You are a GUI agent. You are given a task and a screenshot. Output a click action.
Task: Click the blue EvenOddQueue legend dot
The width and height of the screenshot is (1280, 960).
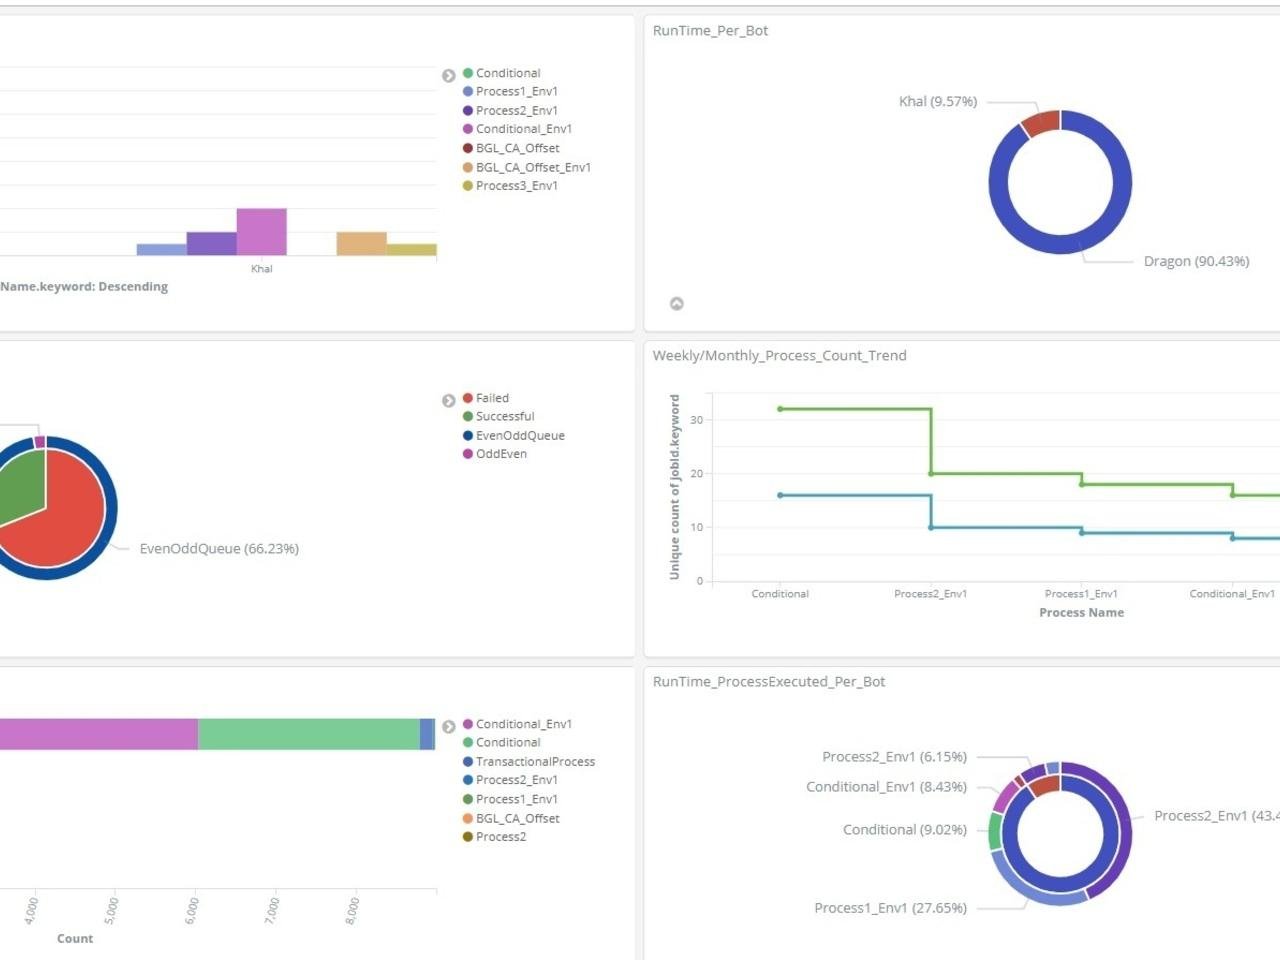(x=466, y=435)
